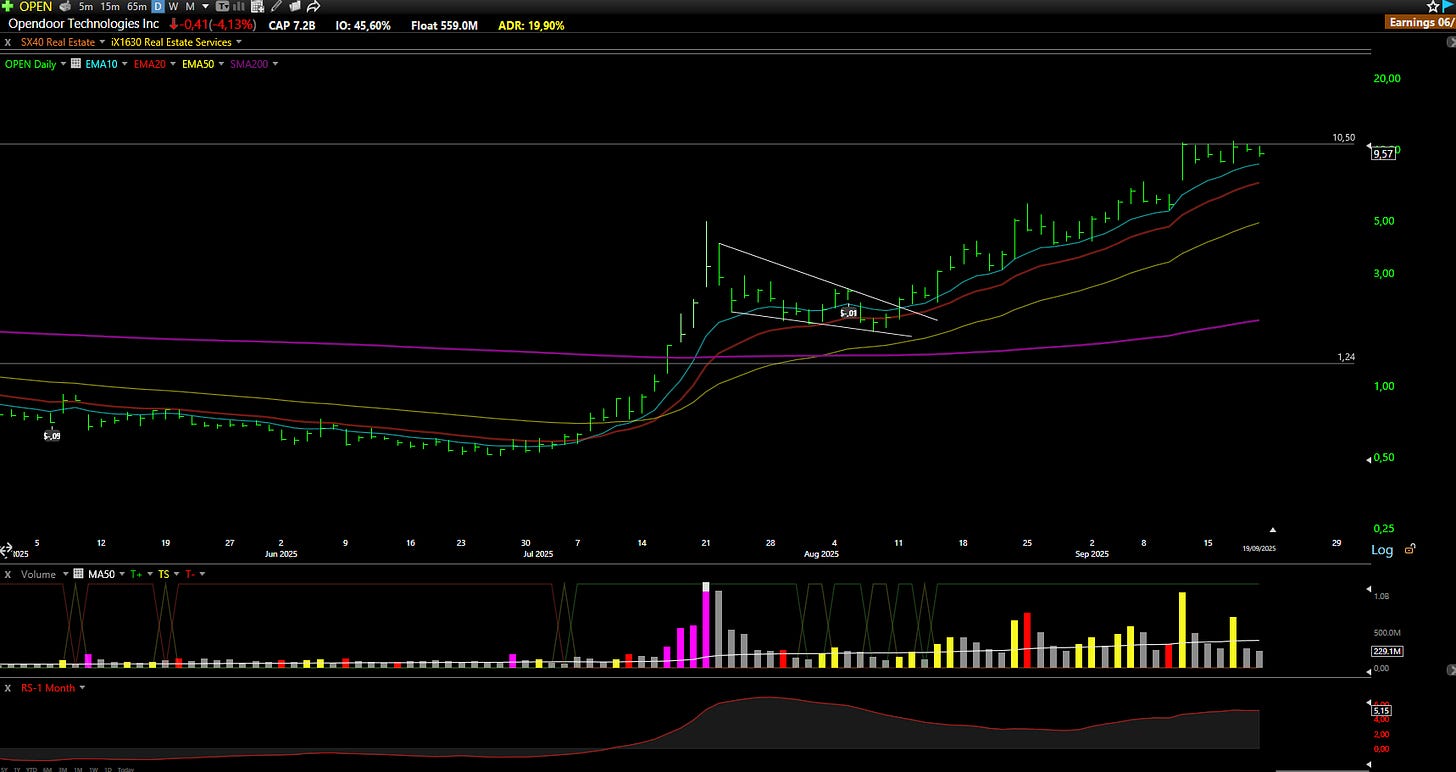Click the Earnings date badge
Viewport: 1456px width, 772px height.
tap(1420, 21)
